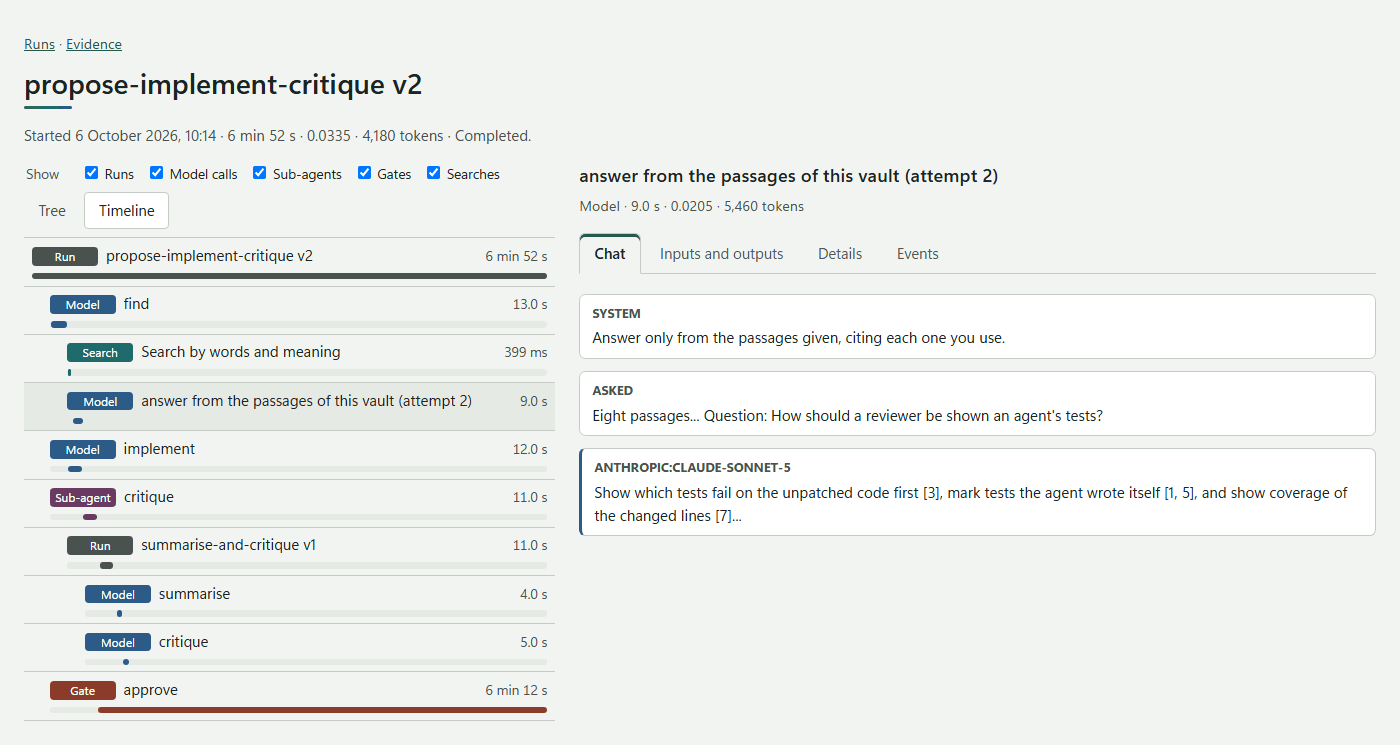Image resolution: width=1400 pixels, height=745 pixels.
Task: Open the Evidence breadcrumb link
Action: tap(94, 44)
